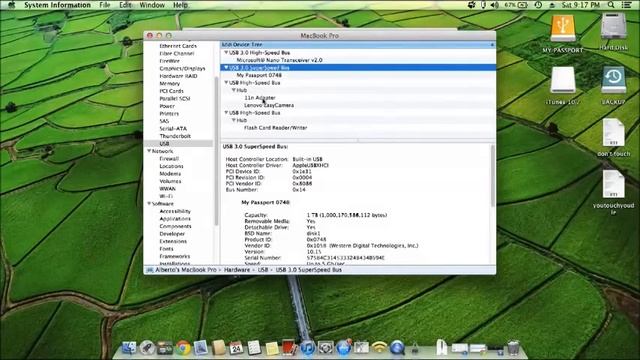640x360 pixels.
Task: Click the Hardware breadcrumb in path bar
Action: click(237, 270)
